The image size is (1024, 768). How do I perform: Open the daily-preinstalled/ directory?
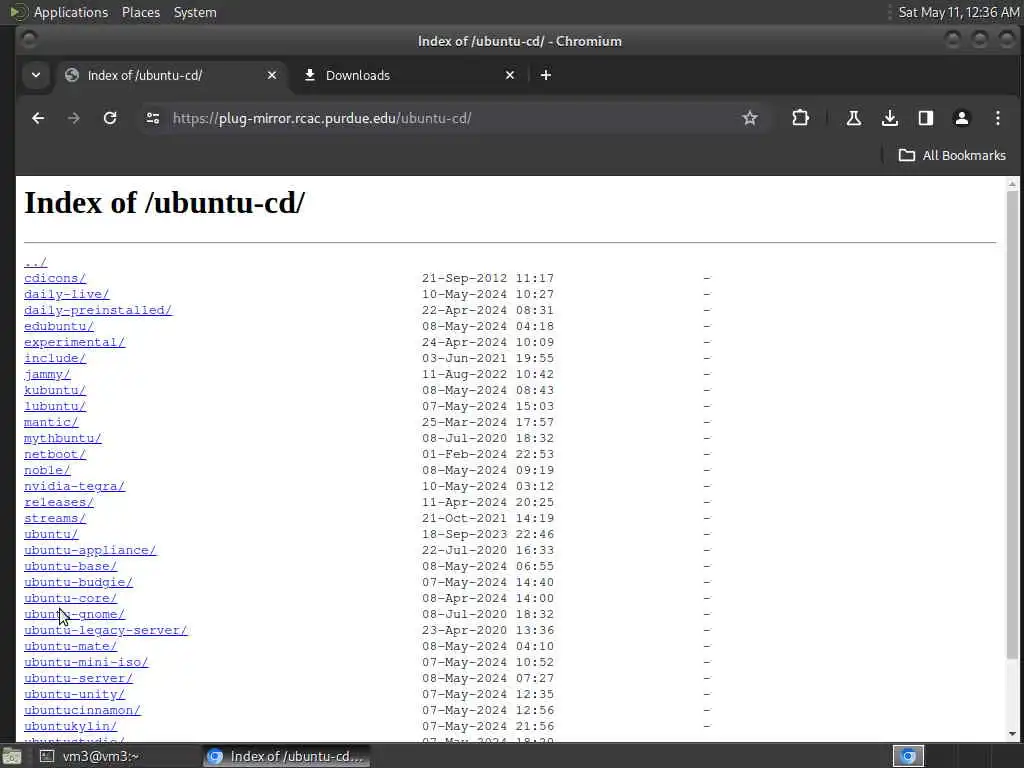98,310
